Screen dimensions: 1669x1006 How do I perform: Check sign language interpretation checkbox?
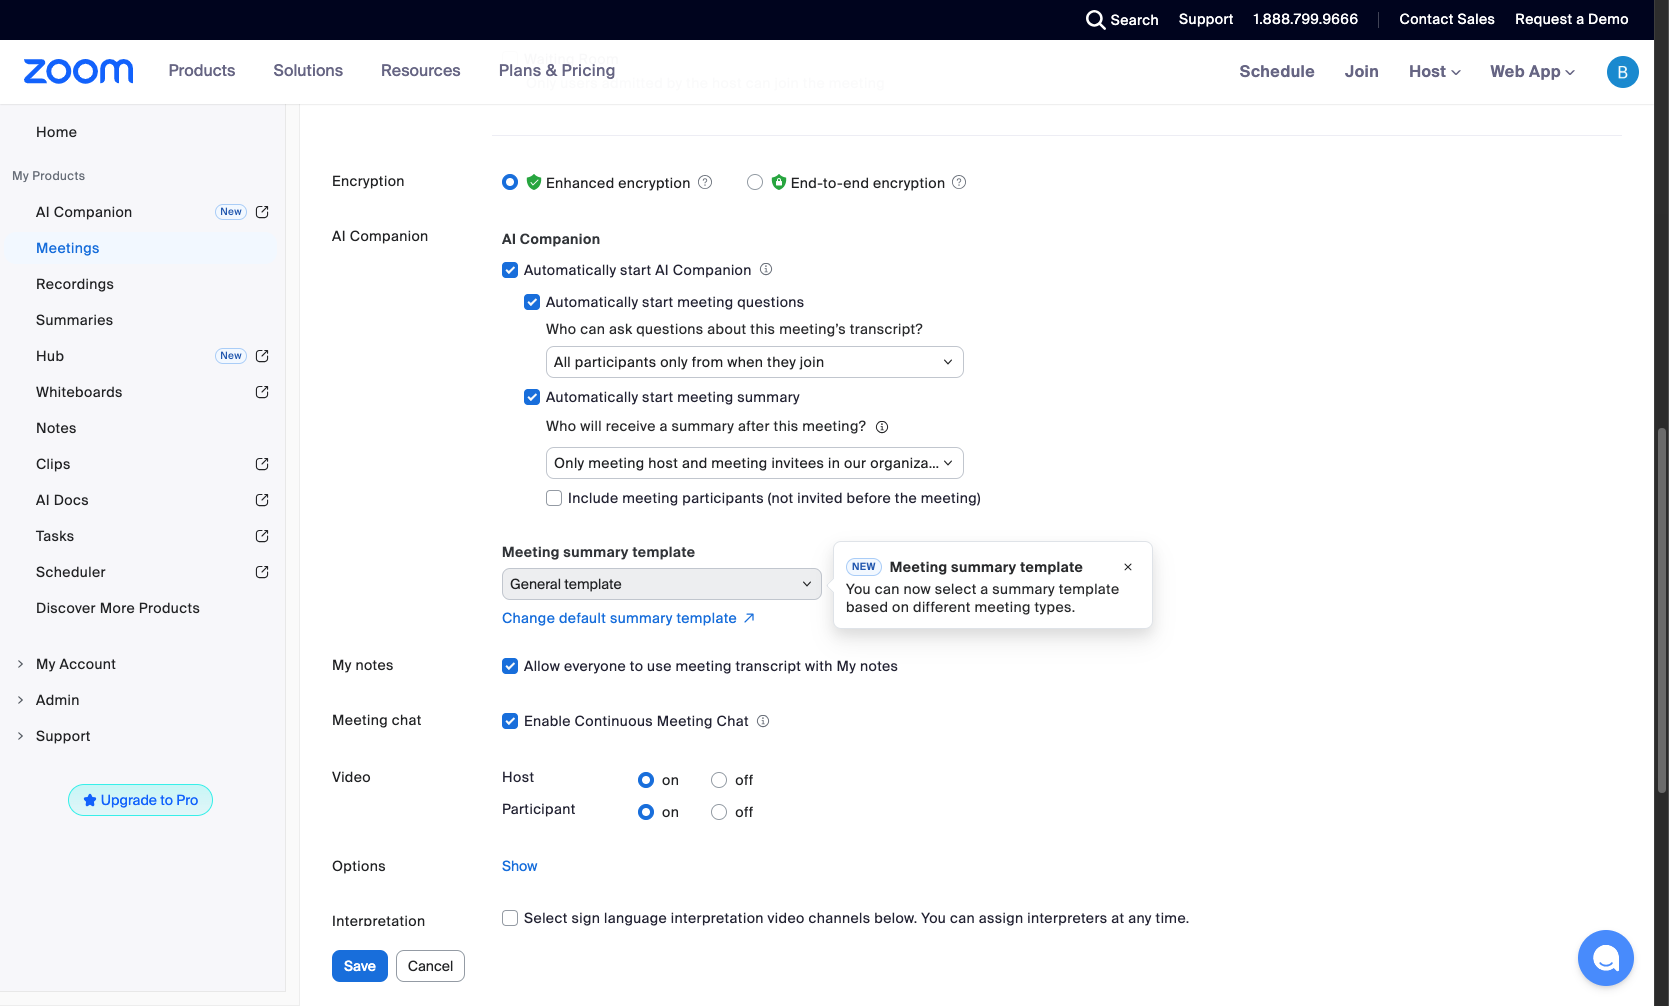[510, 918]
